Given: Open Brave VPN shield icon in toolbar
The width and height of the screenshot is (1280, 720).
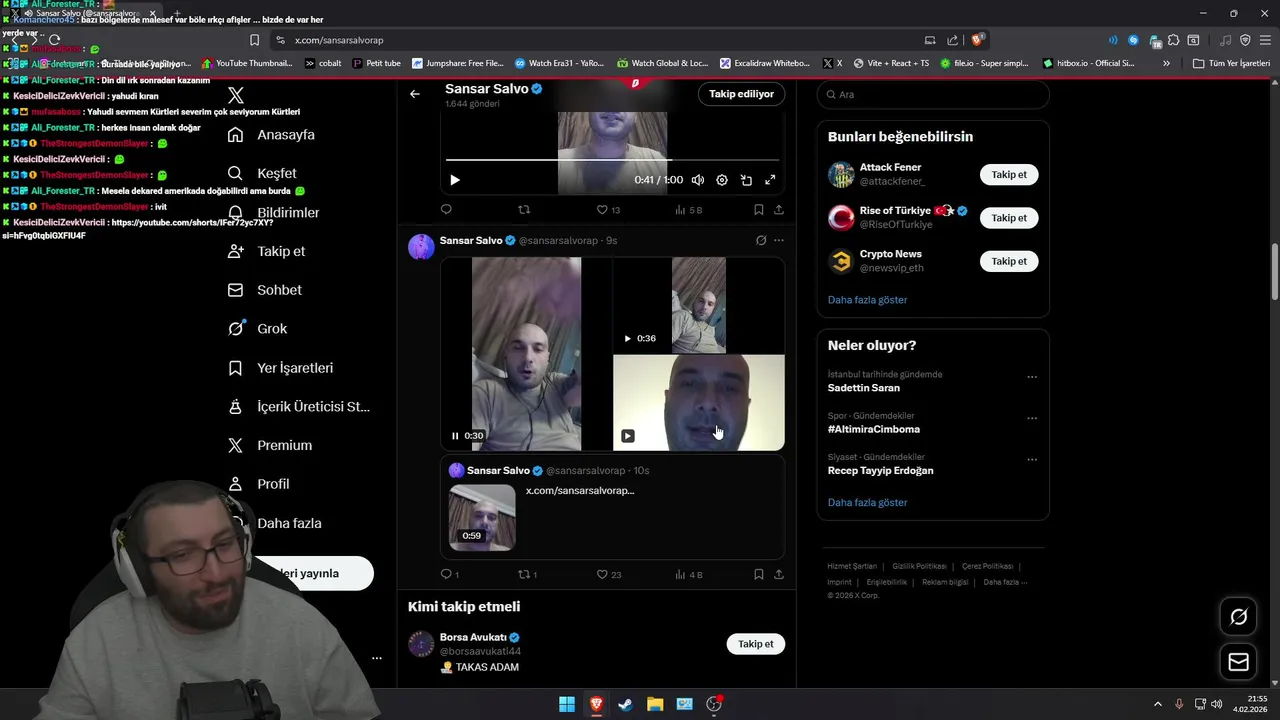Looking at the screenshot, I should 1245,40.
